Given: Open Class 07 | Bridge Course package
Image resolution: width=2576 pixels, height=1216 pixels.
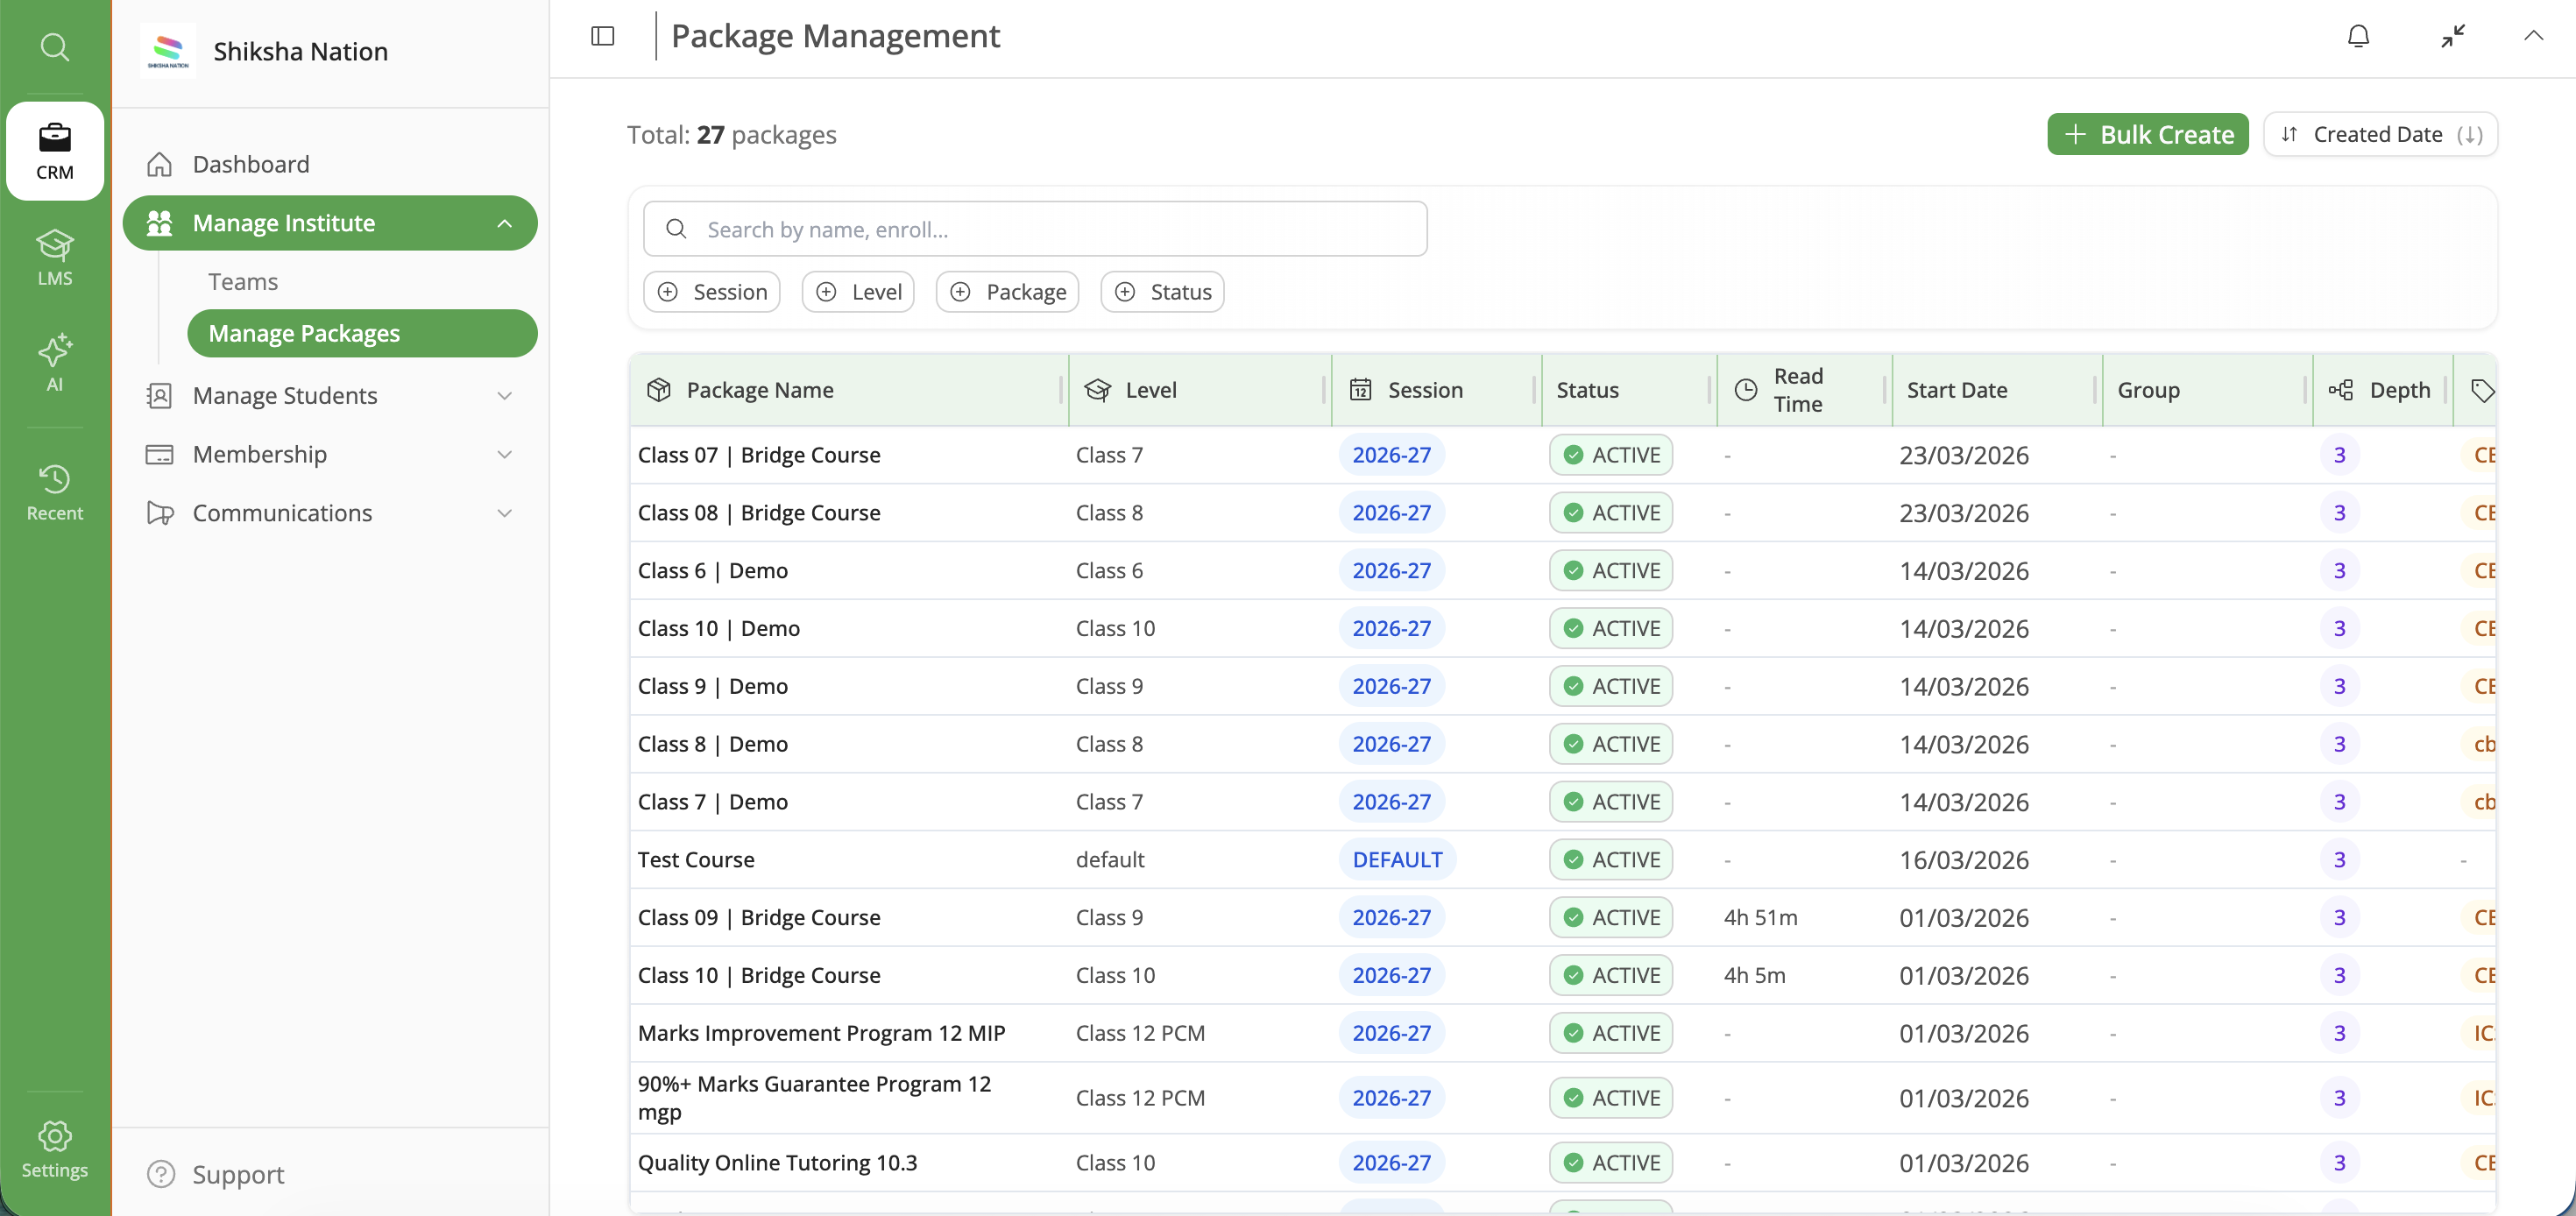Looking at the screenshot, I should coord(759,455).
